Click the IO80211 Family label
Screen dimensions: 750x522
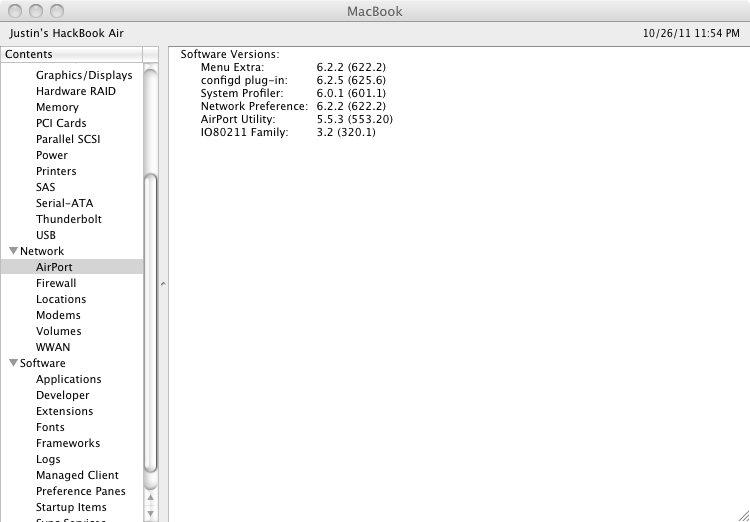pyautogui.click(x=244, y=132)
